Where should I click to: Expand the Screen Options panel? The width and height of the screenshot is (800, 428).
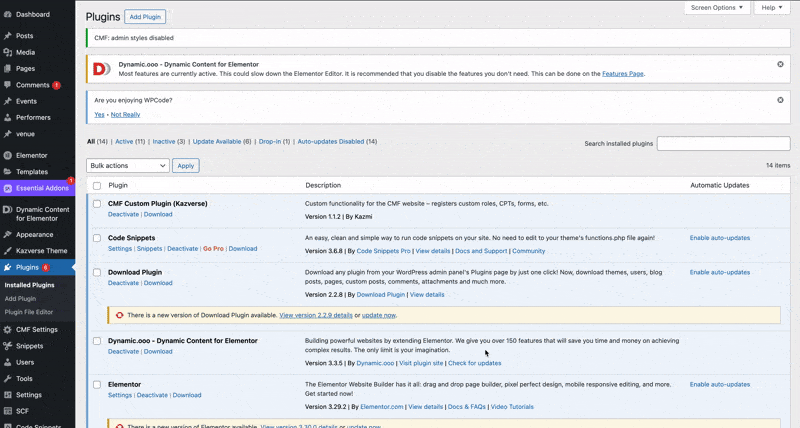716,8
